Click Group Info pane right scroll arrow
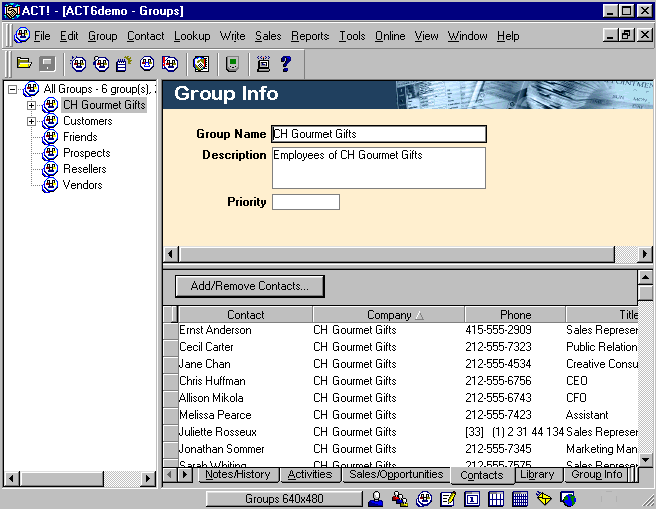The height and width of the screenshot is (509, 656). [x=645, y=254]
